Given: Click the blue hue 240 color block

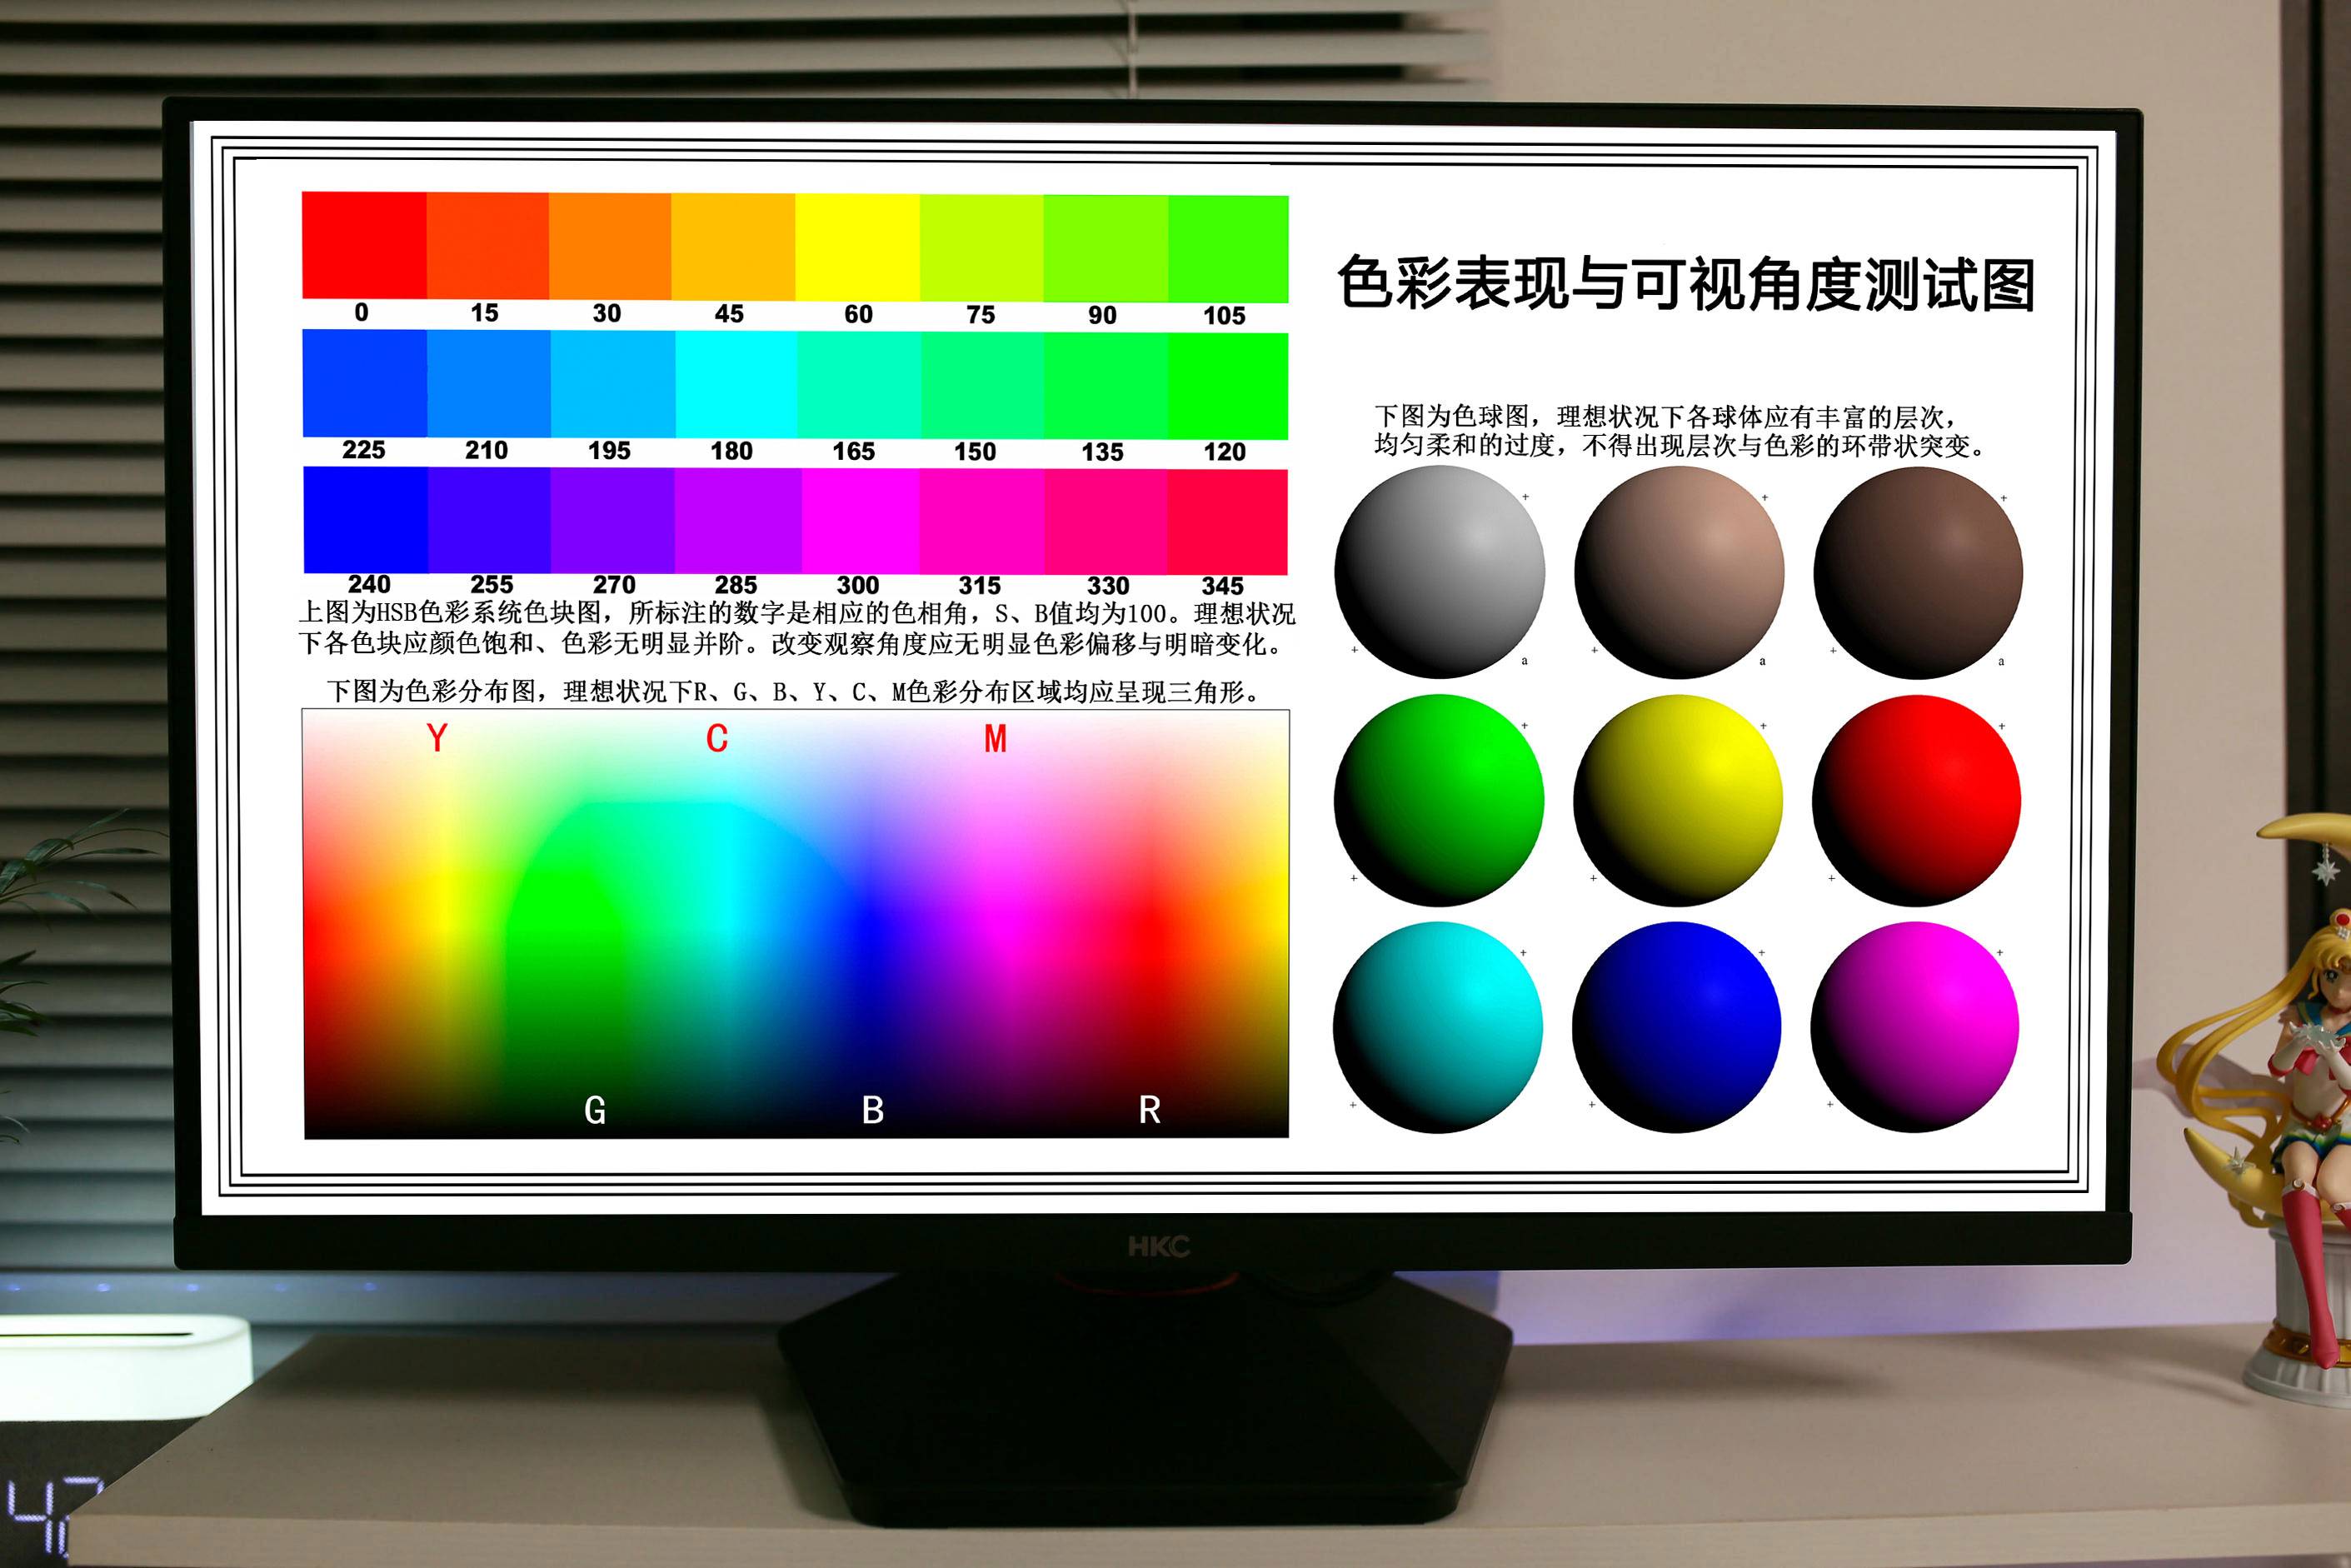Looking at the screenshot, I should pos(366,519).
